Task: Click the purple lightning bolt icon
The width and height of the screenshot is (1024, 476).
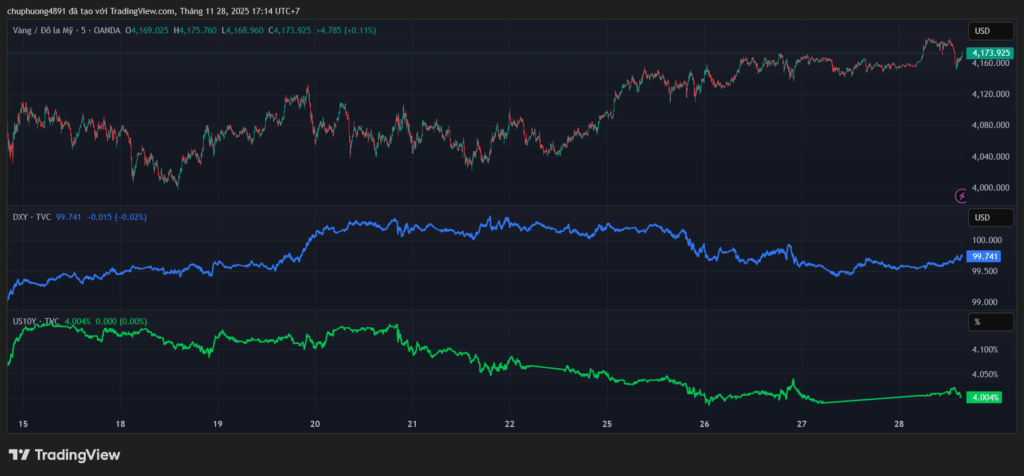Action: click(x=962, y=196)
